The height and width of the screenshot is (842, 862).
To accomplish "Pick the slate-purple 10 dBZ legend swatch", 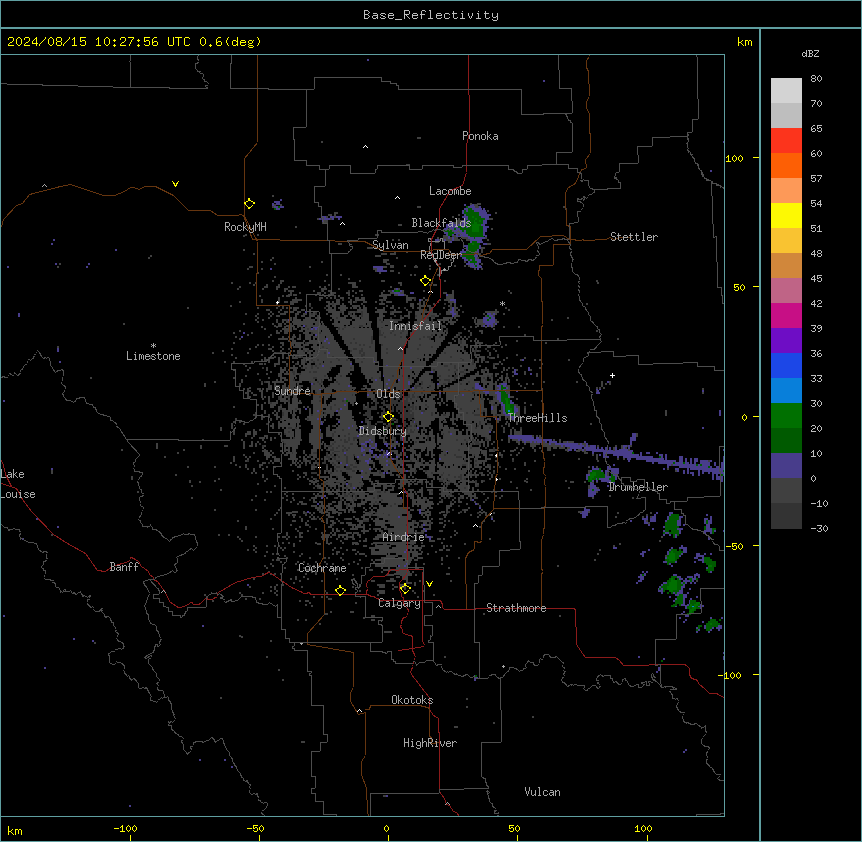I will pyautogui.click(x=786, y=466).
